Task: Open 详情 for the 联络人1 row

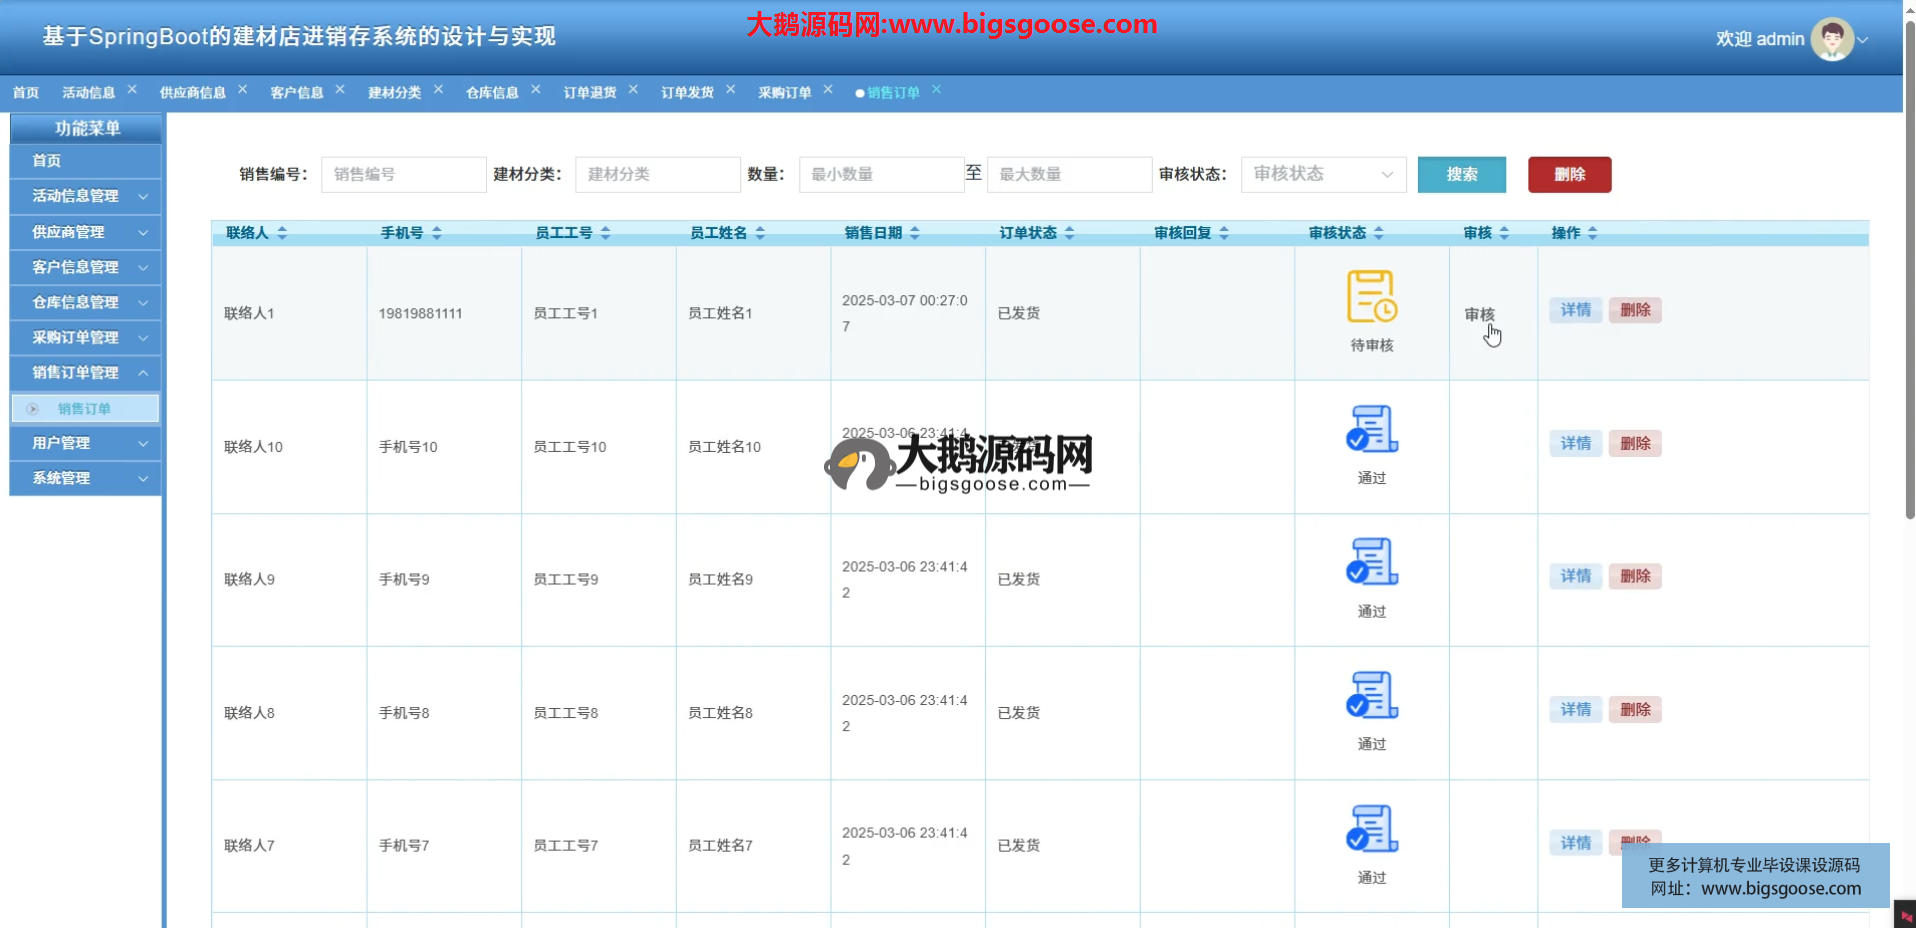Action: coord(1575,310)
